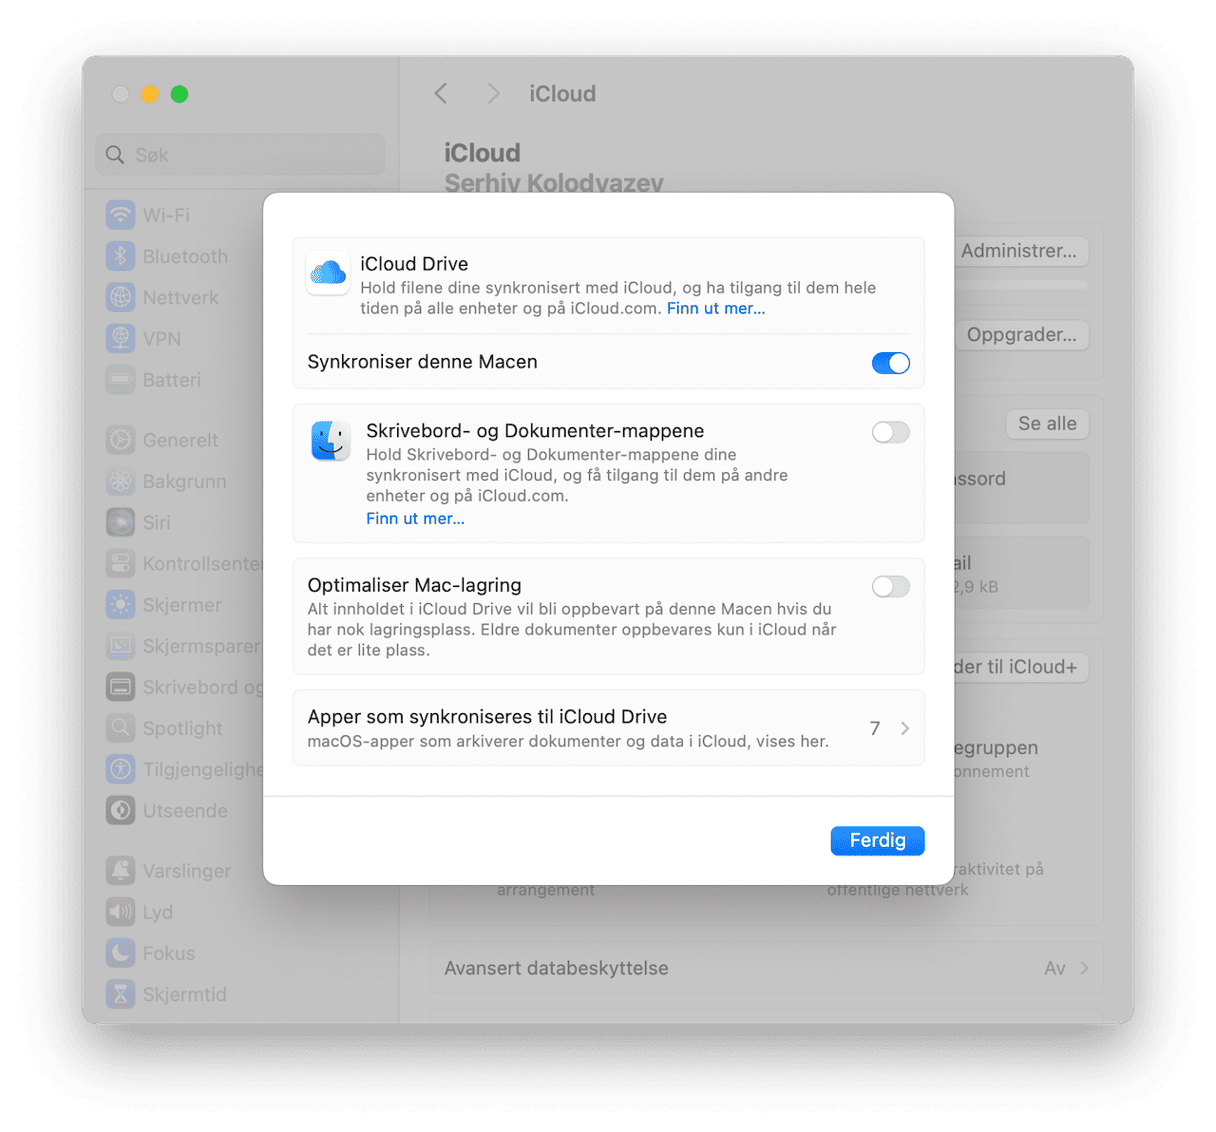Select the Wi-Fi icon in sidebar
The width and height of the screenshot is (1216, 1132).
pos(120,215)
